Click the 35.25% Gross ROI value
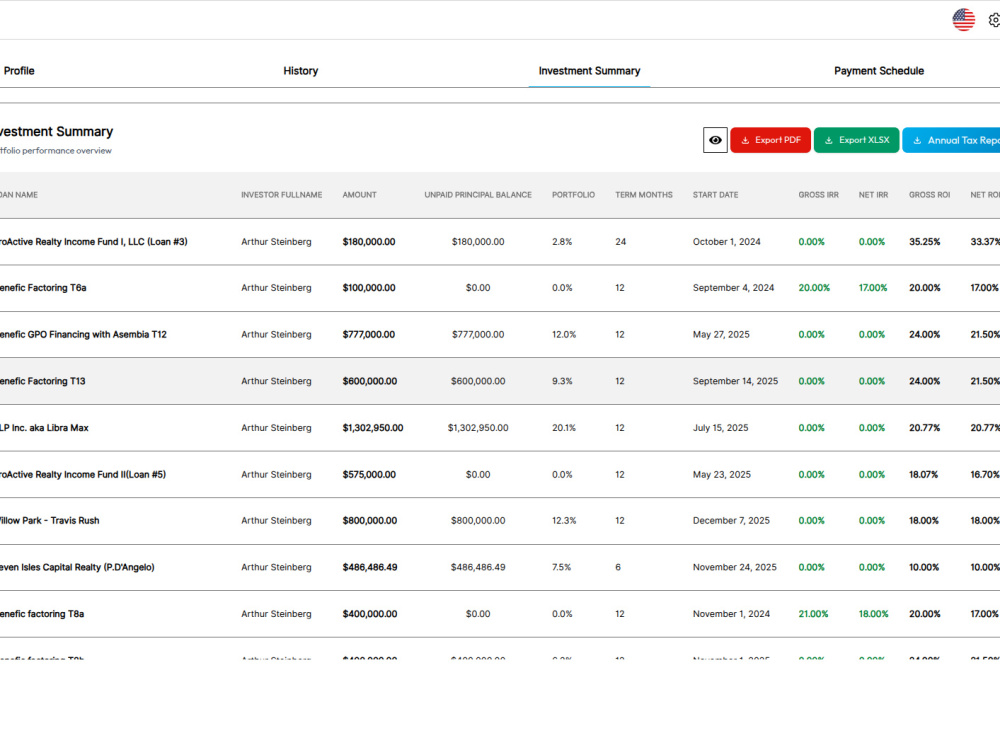Viewport: 1000px width, 750px height. point(925,242)
